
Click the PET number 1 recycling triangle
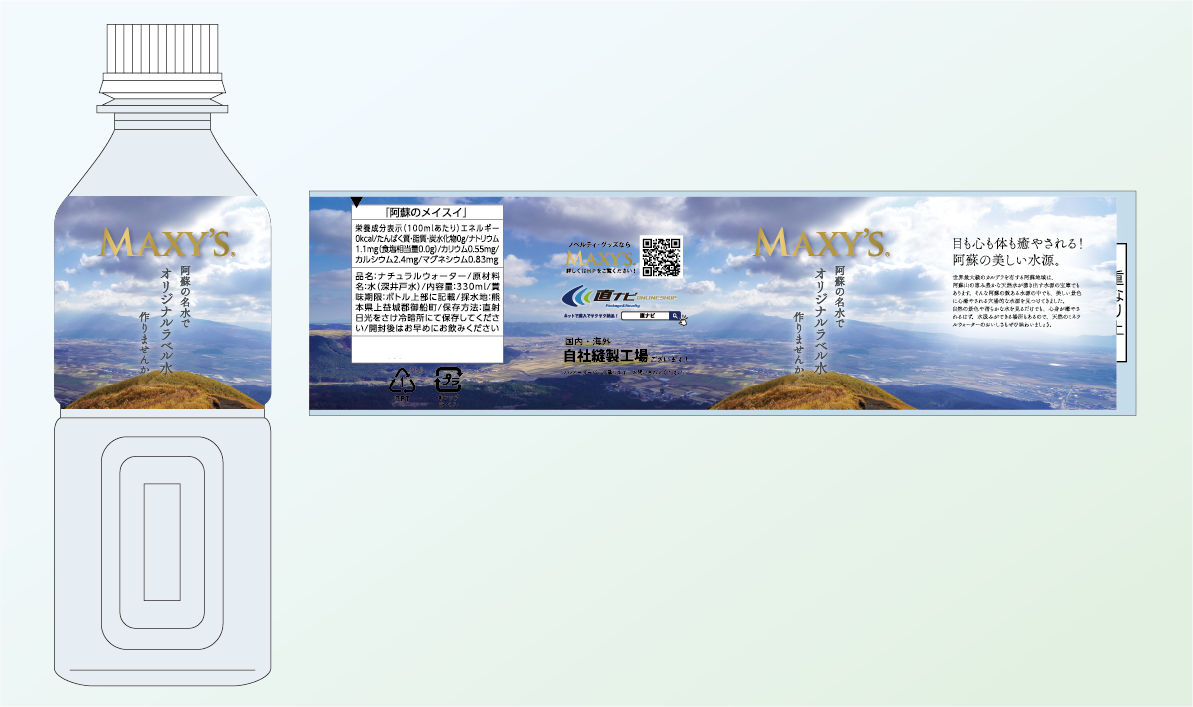click(x=402, y=382)
